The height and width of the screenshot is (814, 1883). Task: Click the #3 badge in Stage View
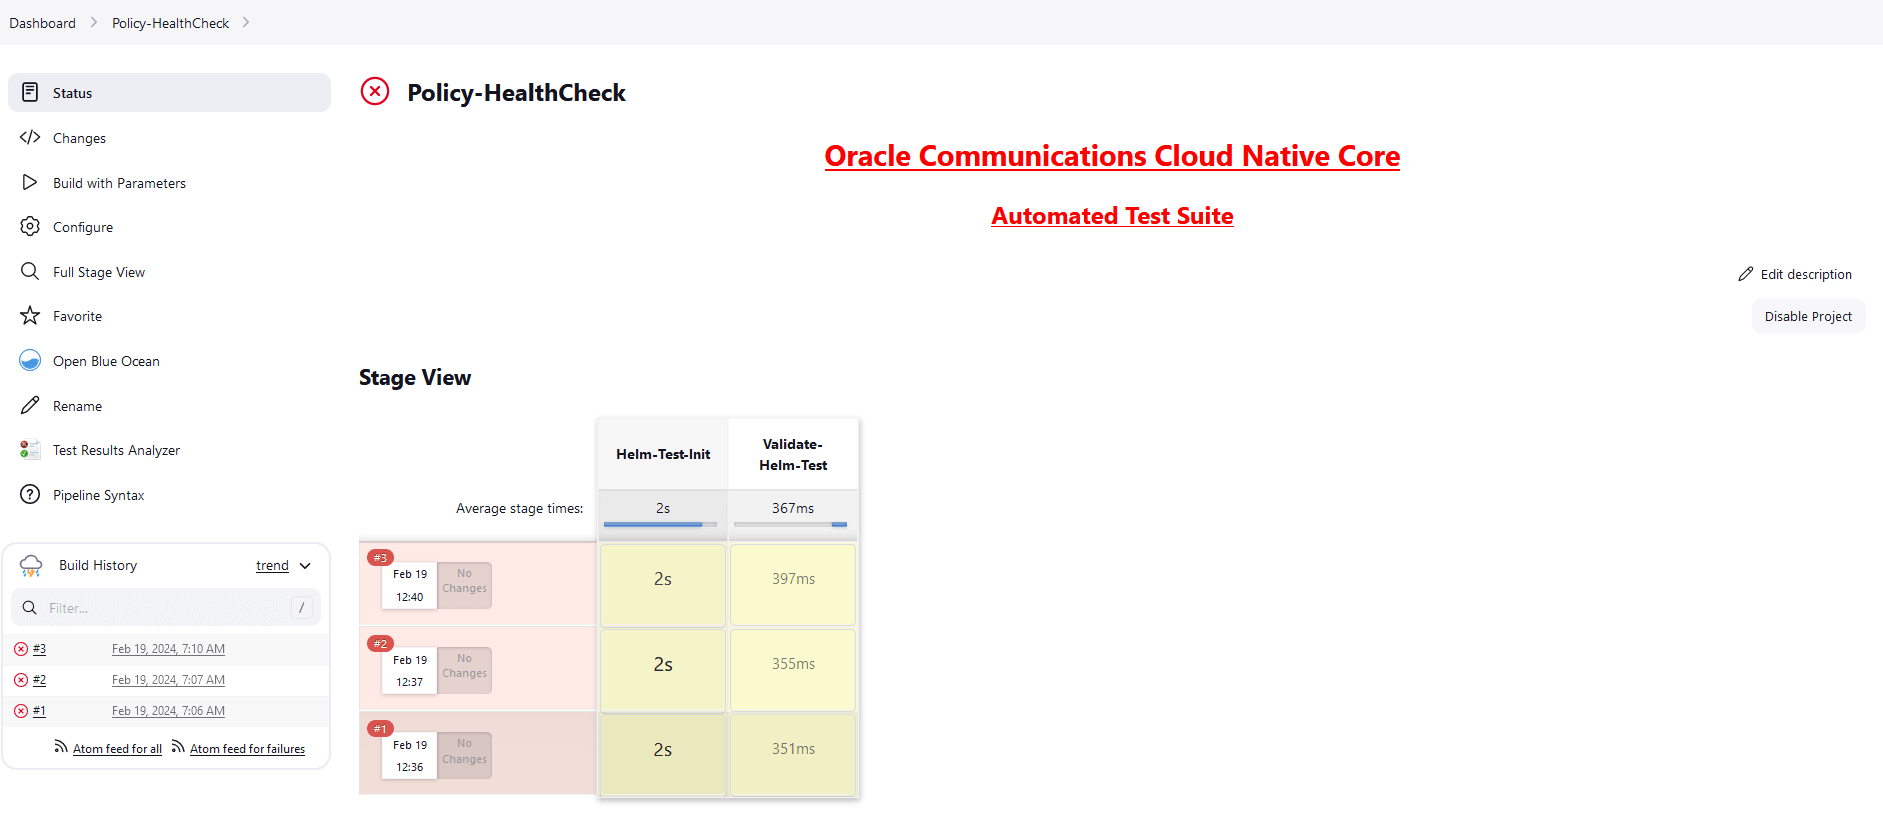point(380,557)
